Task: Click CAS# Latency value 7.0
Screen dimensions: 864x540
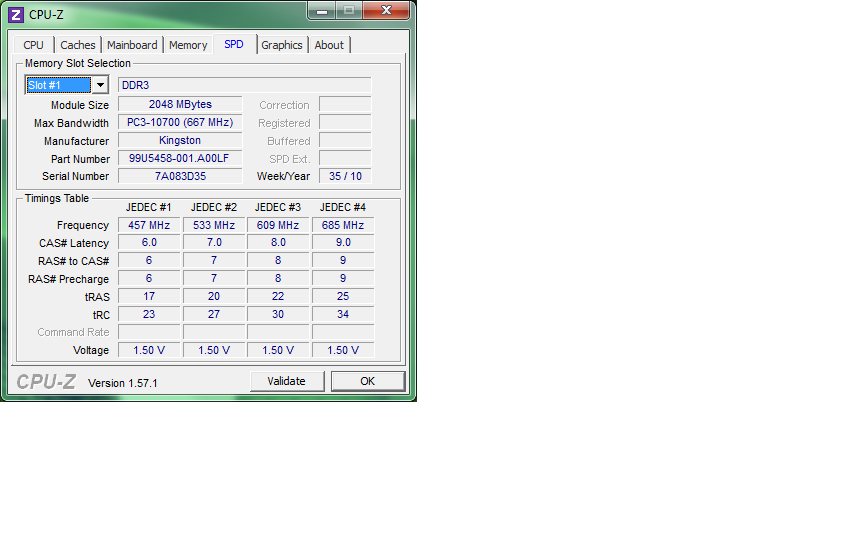Action: tap(214, 243)
